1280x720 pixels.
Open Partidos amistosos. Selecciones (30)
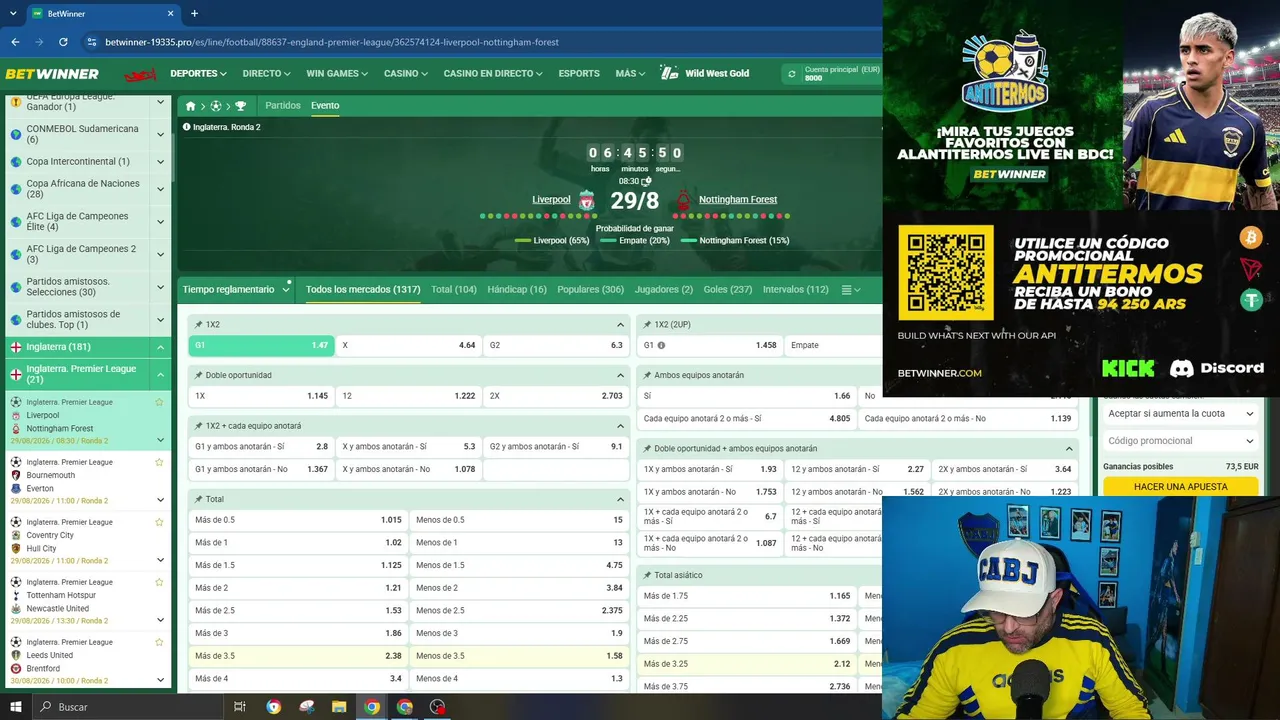[x=69, y=287]
